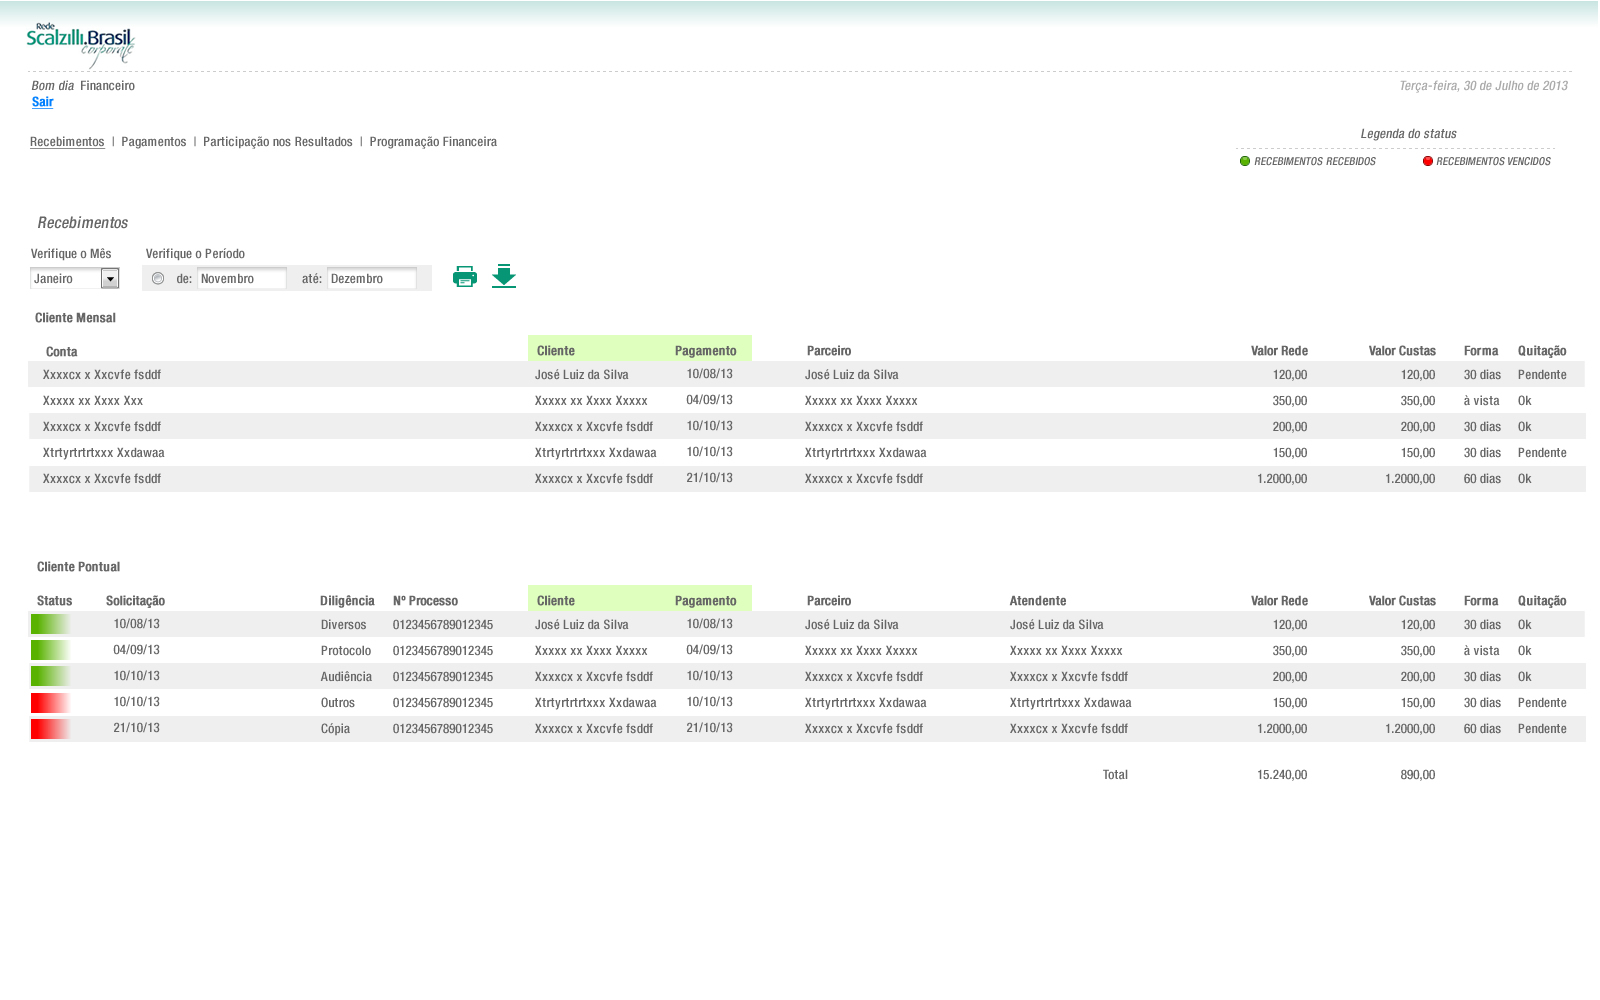Click the Rede Scalzilli Brasil logo
This screenshot has width=1600, height=1000.
[80, 45]
